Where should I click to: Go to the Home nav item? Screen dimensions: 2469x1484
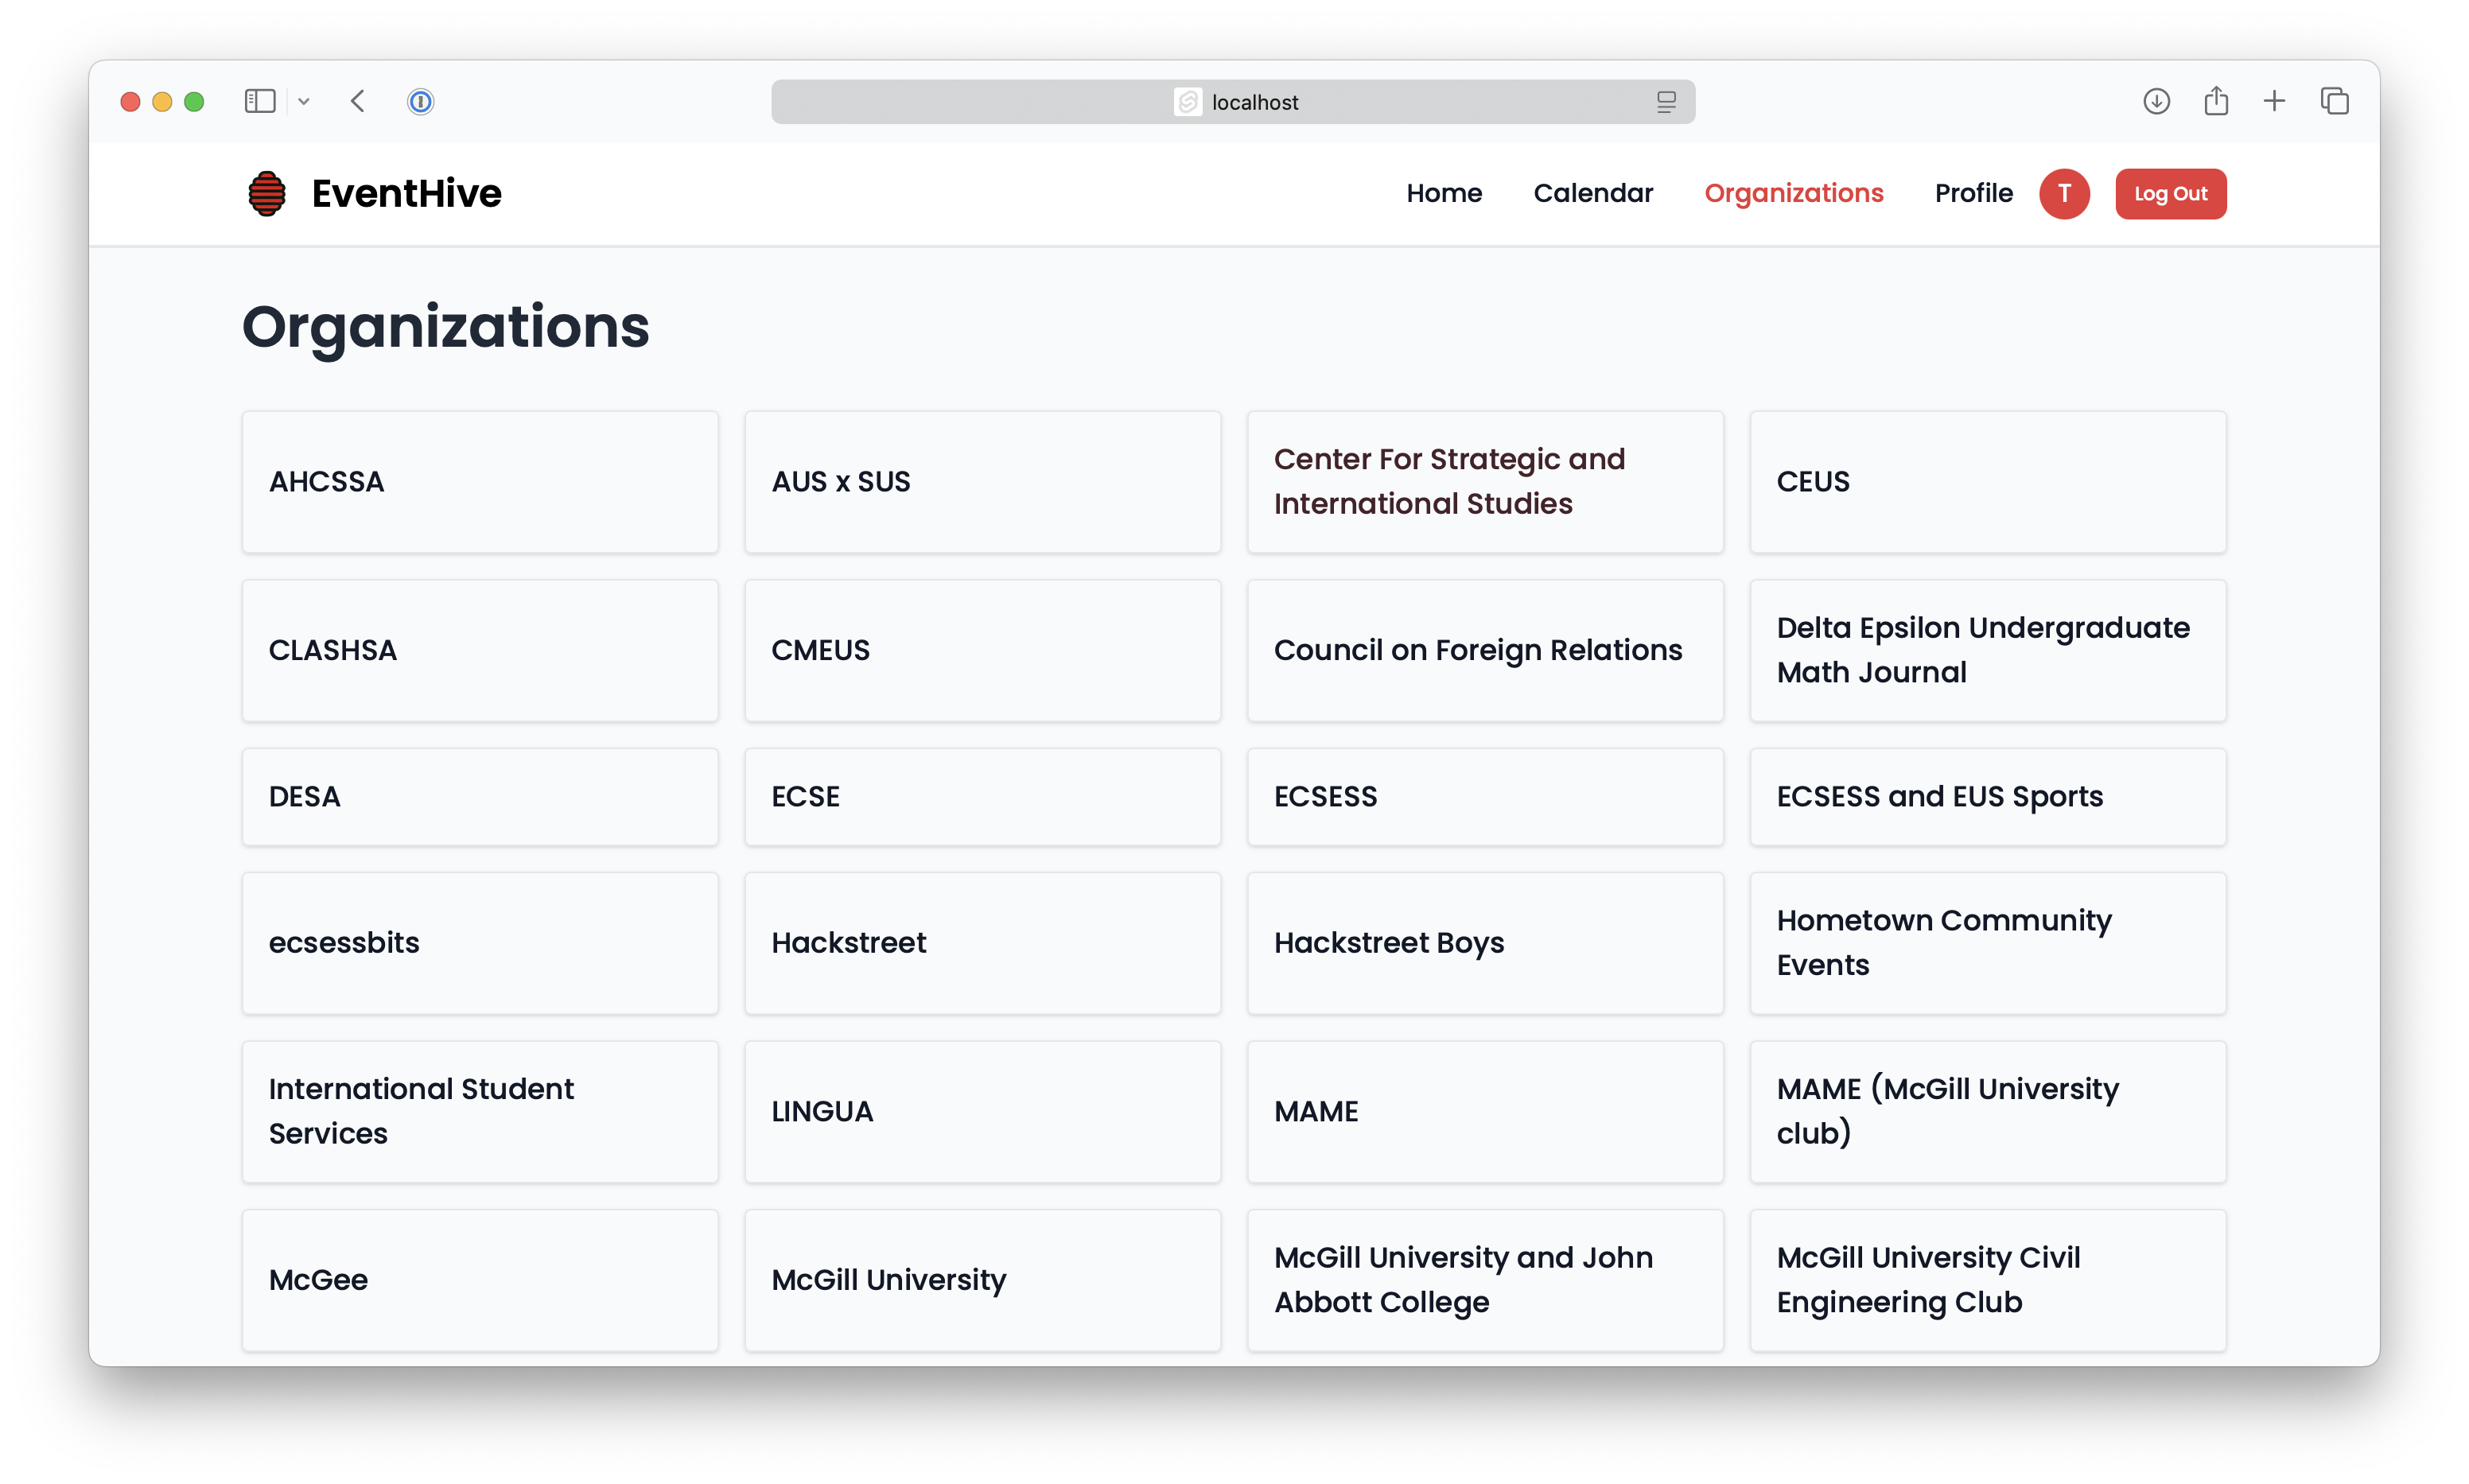(x=1444, y=193)
